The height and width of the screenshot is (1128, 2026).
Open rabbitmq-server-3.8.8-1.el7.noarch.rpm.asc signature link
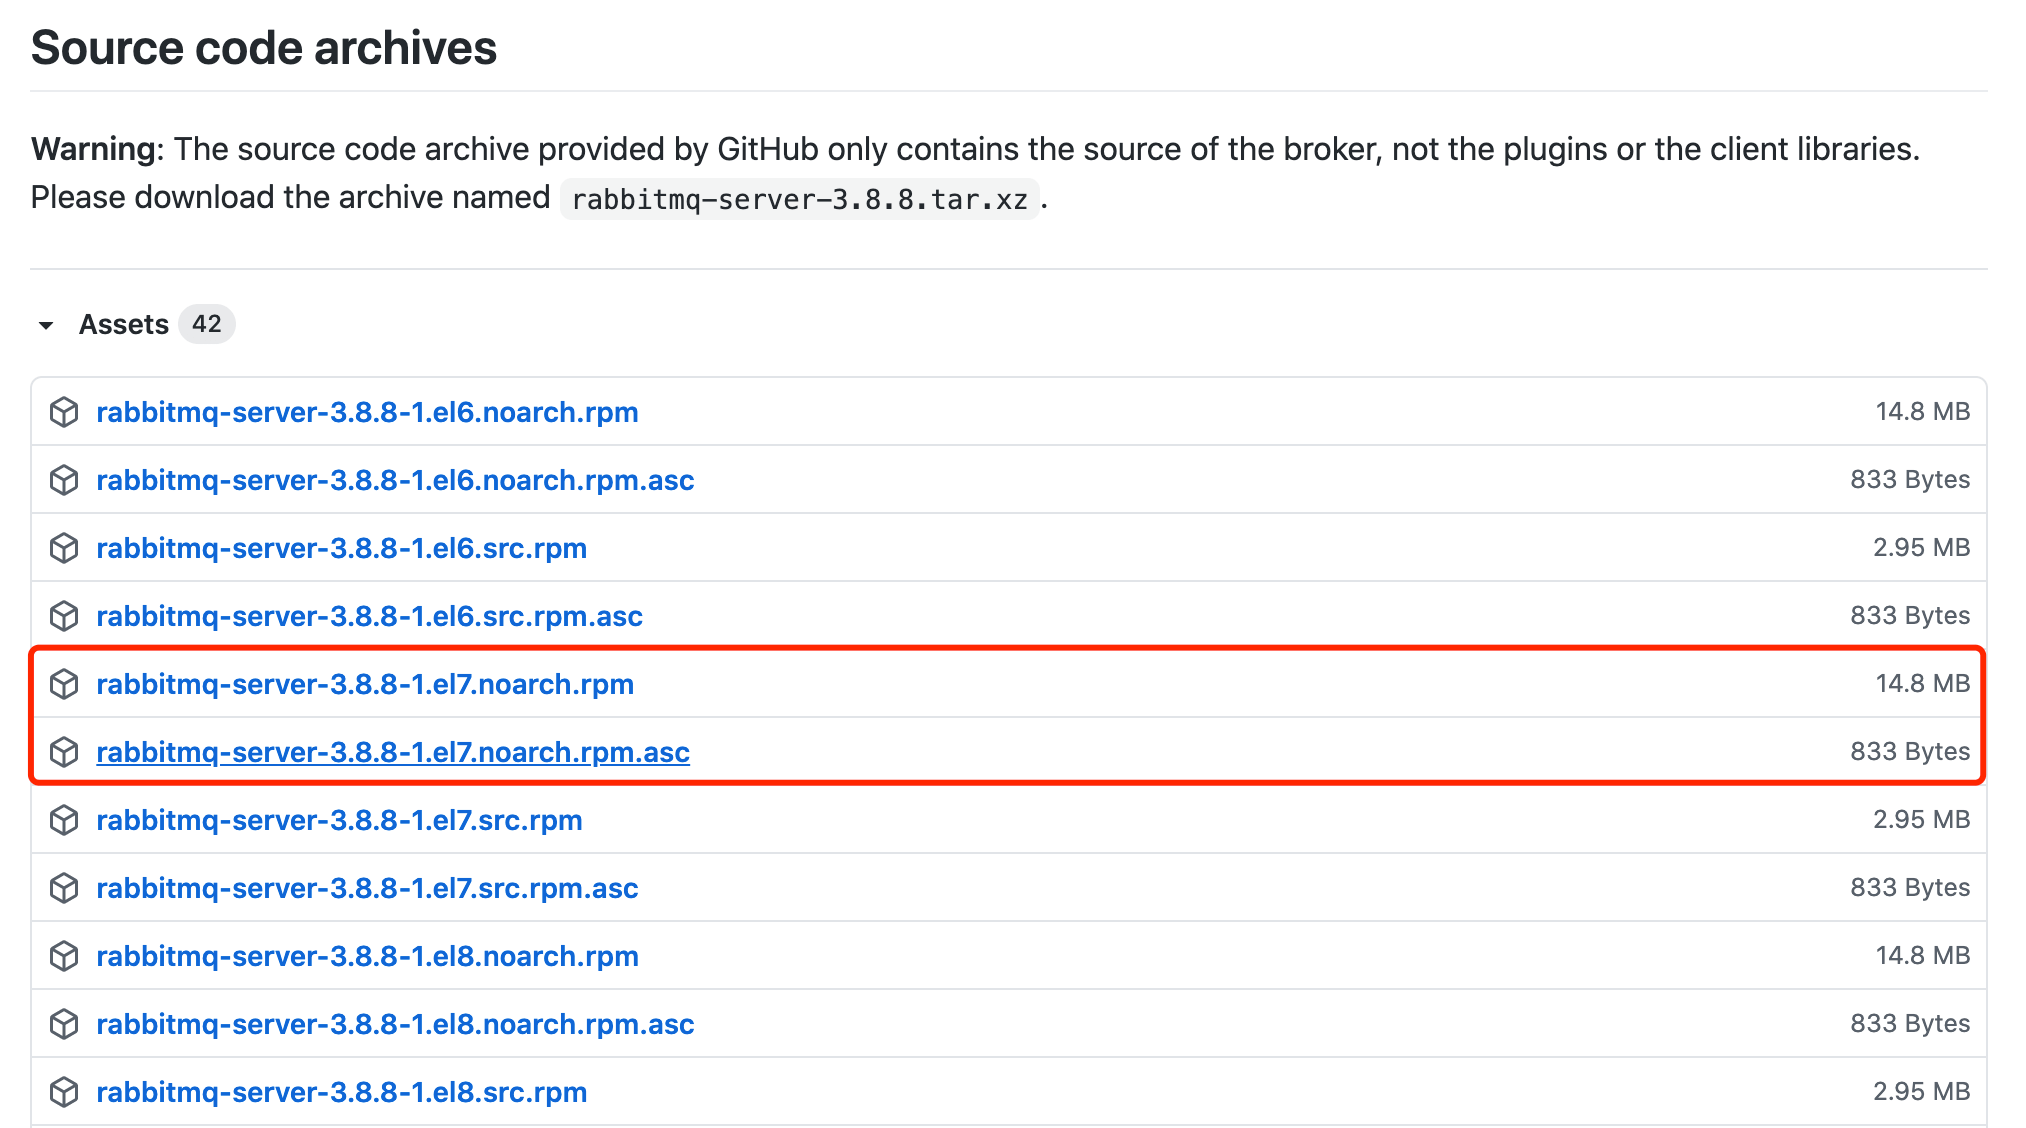[393, 752]
